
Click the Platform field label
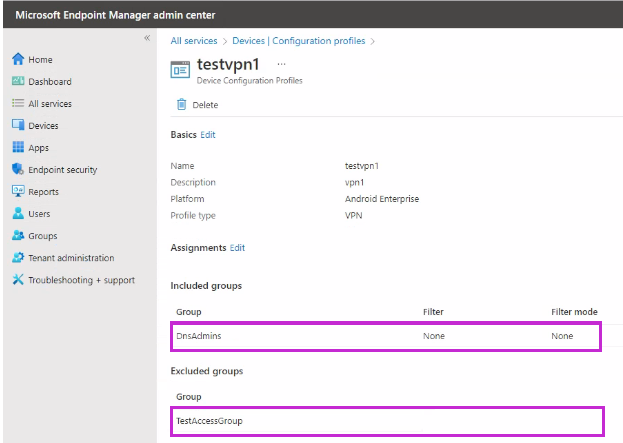[x=187, y=199]
